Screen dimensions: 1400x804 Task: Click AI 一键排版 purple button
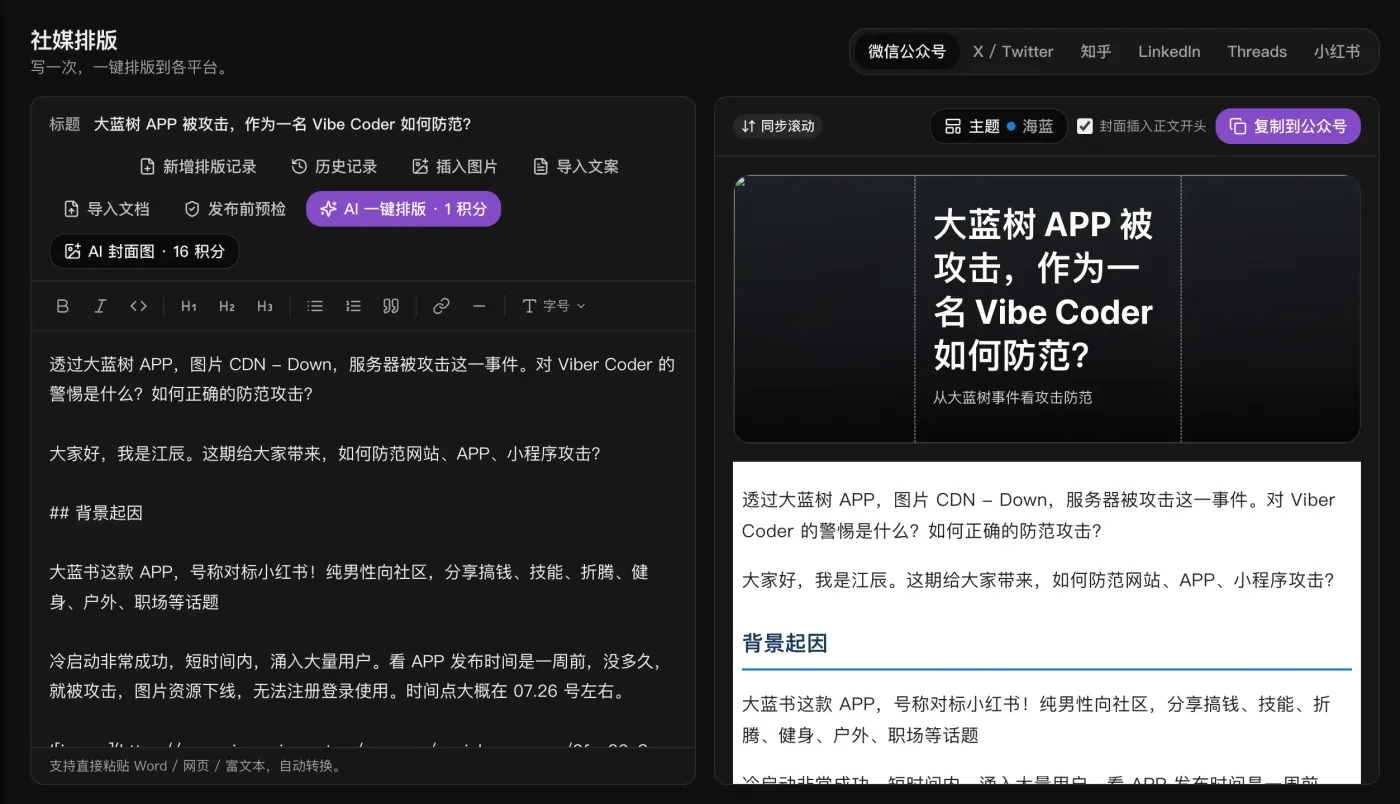tap(403, 209)
